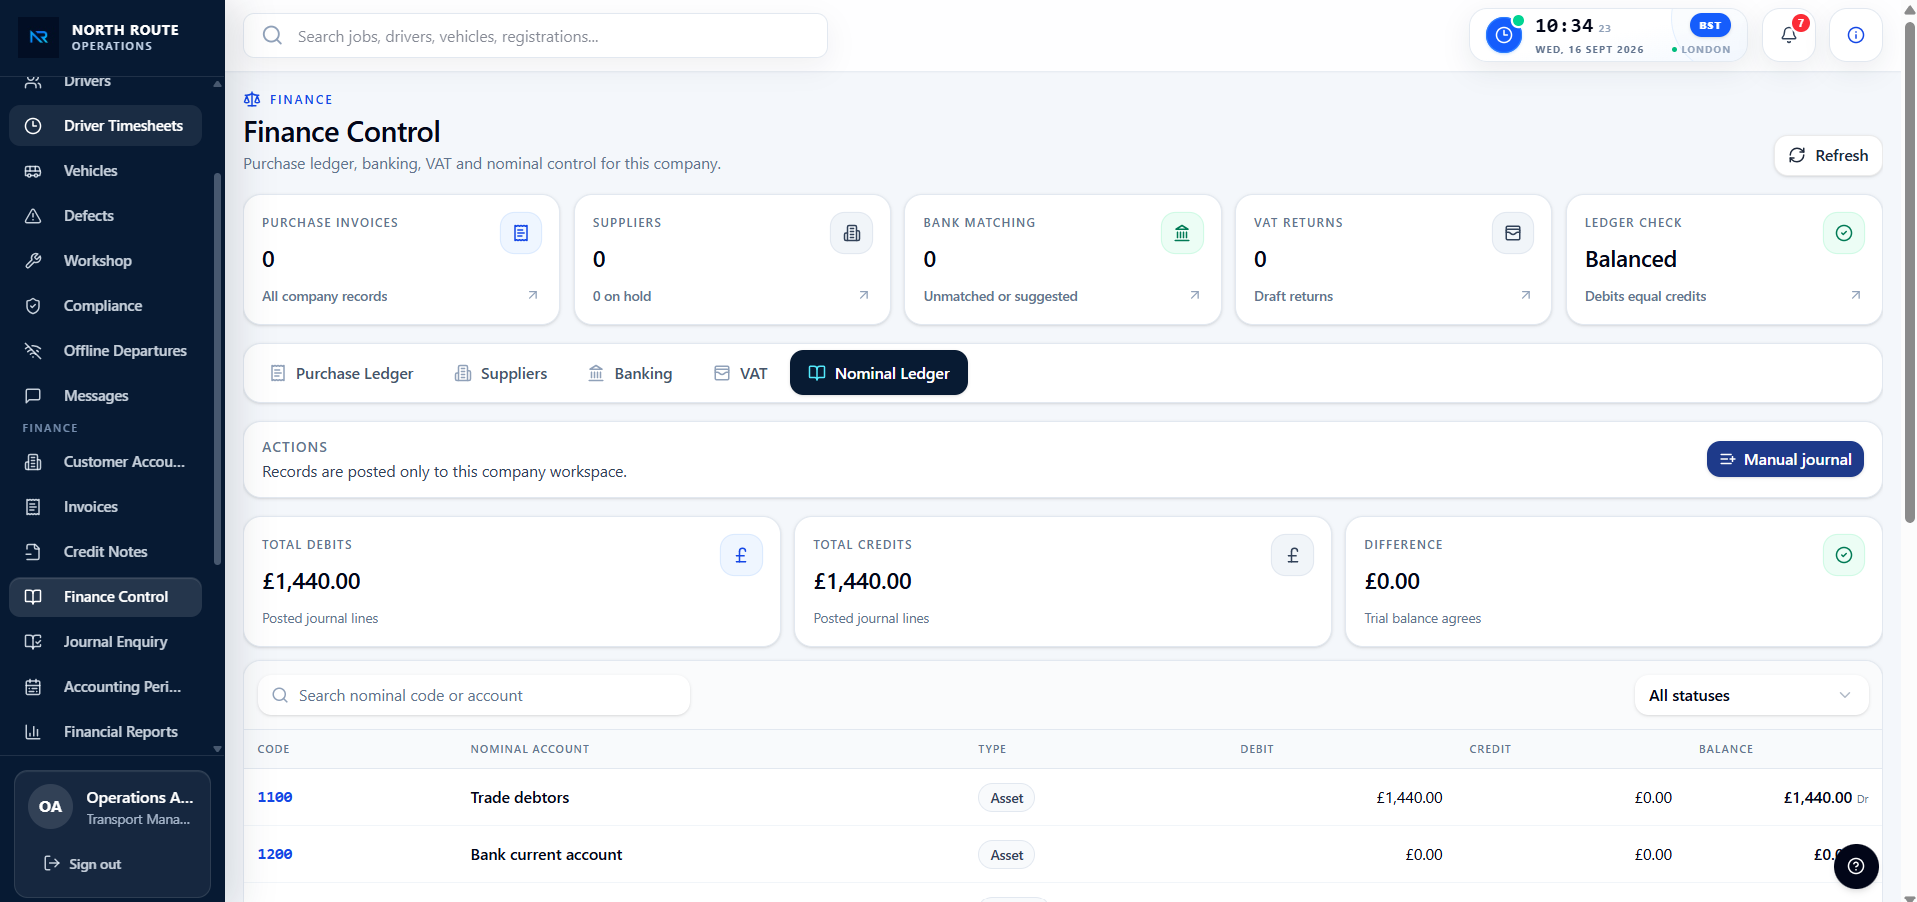Viewport: 1917px width, 902px height.
Task: Switch to the Suppliers tab
Action: tap(501, 373)
